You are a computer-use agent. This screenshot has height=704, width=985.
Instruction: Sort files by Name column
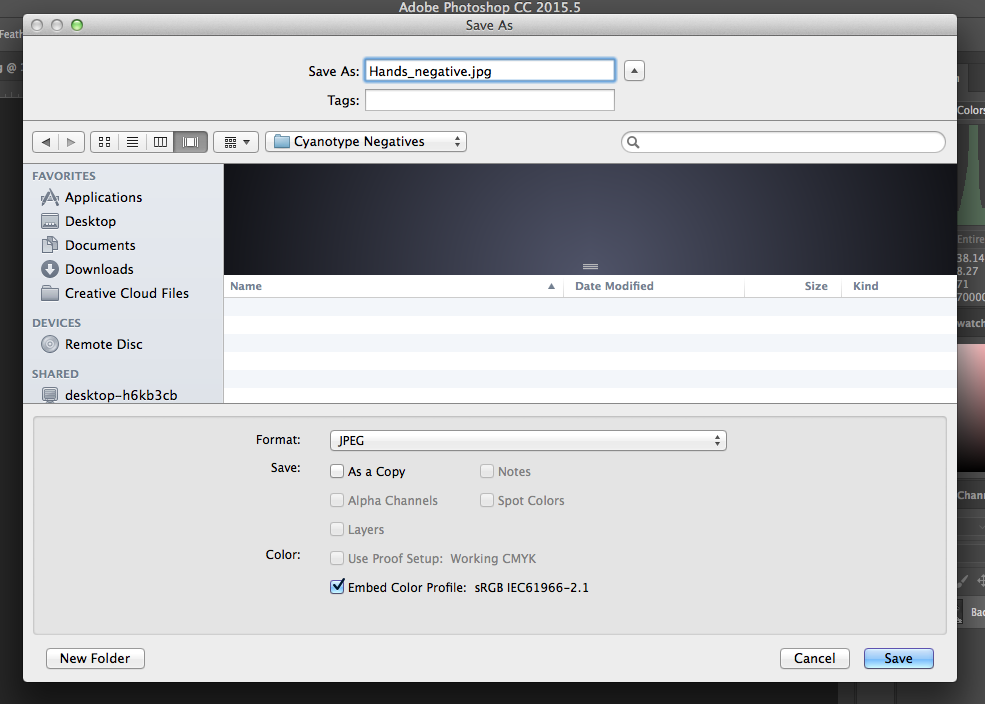393,286
